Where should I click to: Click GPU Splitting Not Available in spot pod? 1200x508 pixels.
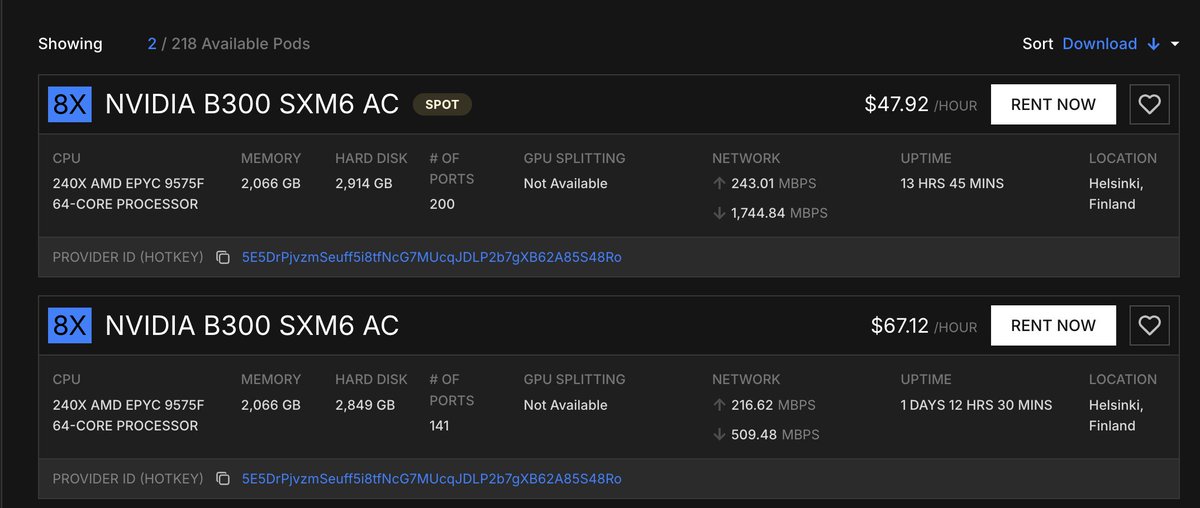[x=565, y=183]
